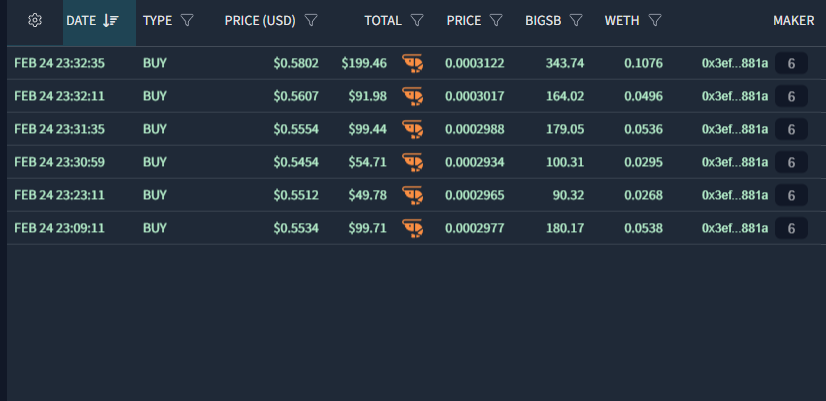Click the $91.98 total value
The image size is (826, 401).
click(367, 96)
